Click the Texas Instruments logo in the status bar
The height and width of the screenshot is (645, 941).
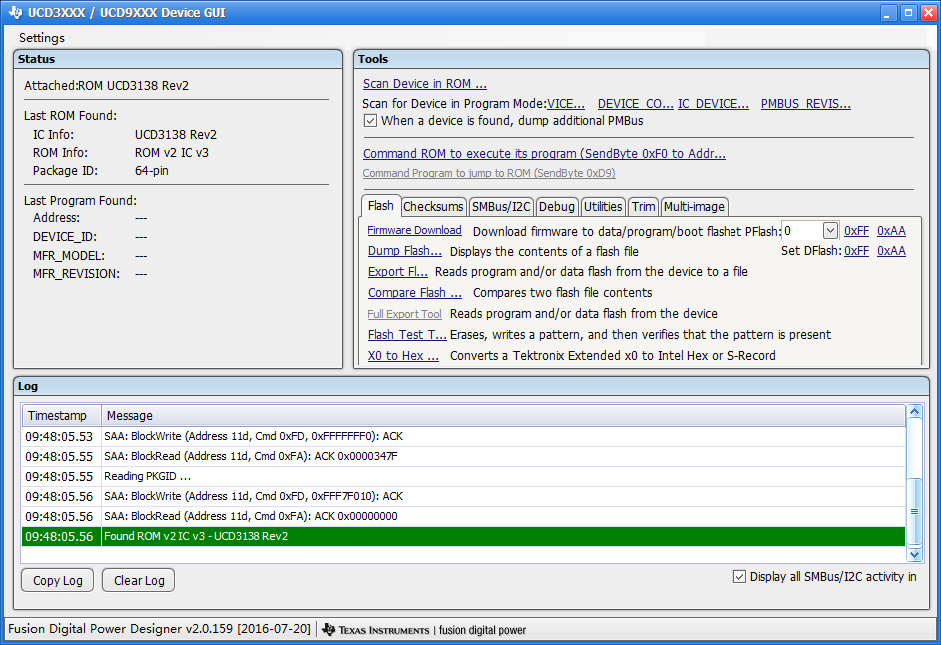pos(376,630)
